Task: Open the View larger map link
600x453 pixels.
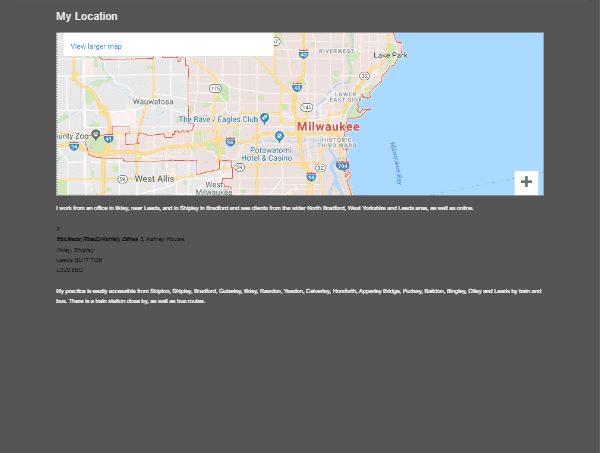Action: 96,46
